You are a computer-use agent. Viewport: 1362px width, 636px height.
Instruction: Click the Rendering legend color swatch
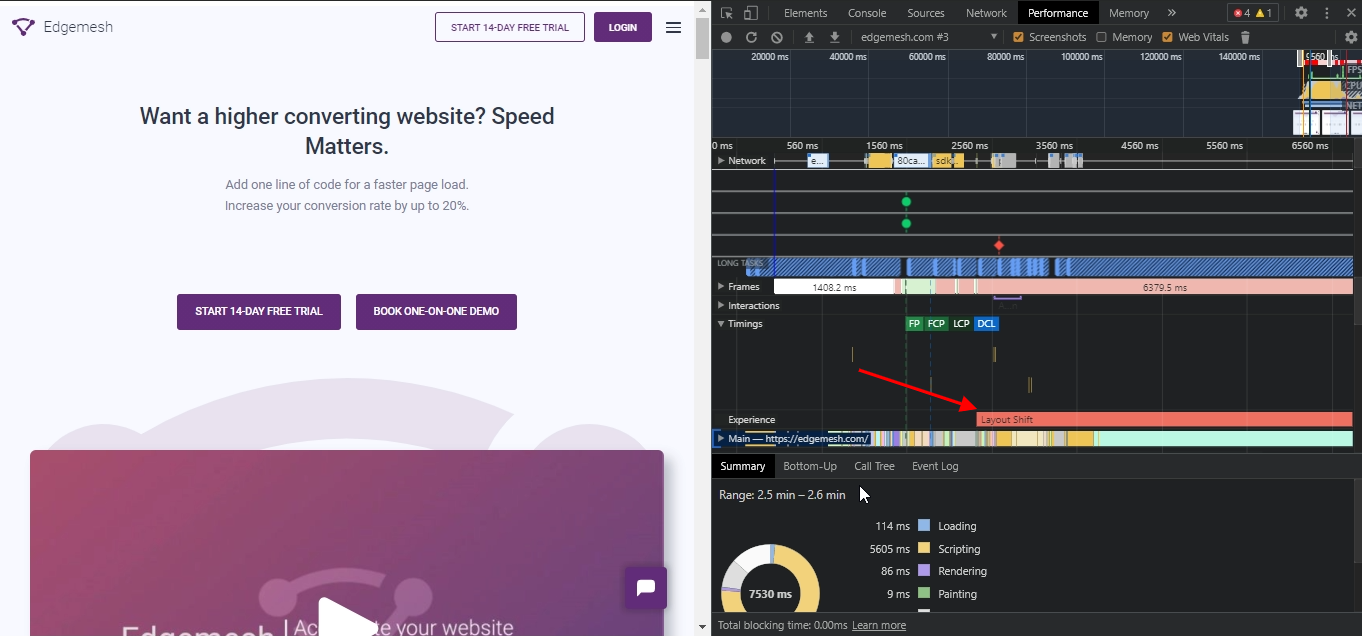click(x=924, y=571)
